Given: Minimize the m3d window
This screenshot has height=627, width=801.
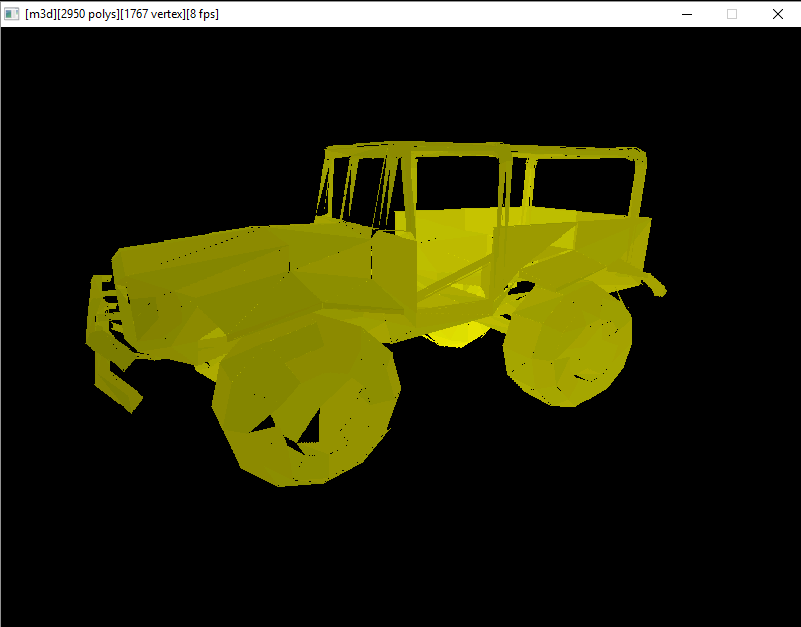Looking at the screenshot, I should [x=687, y=14].
